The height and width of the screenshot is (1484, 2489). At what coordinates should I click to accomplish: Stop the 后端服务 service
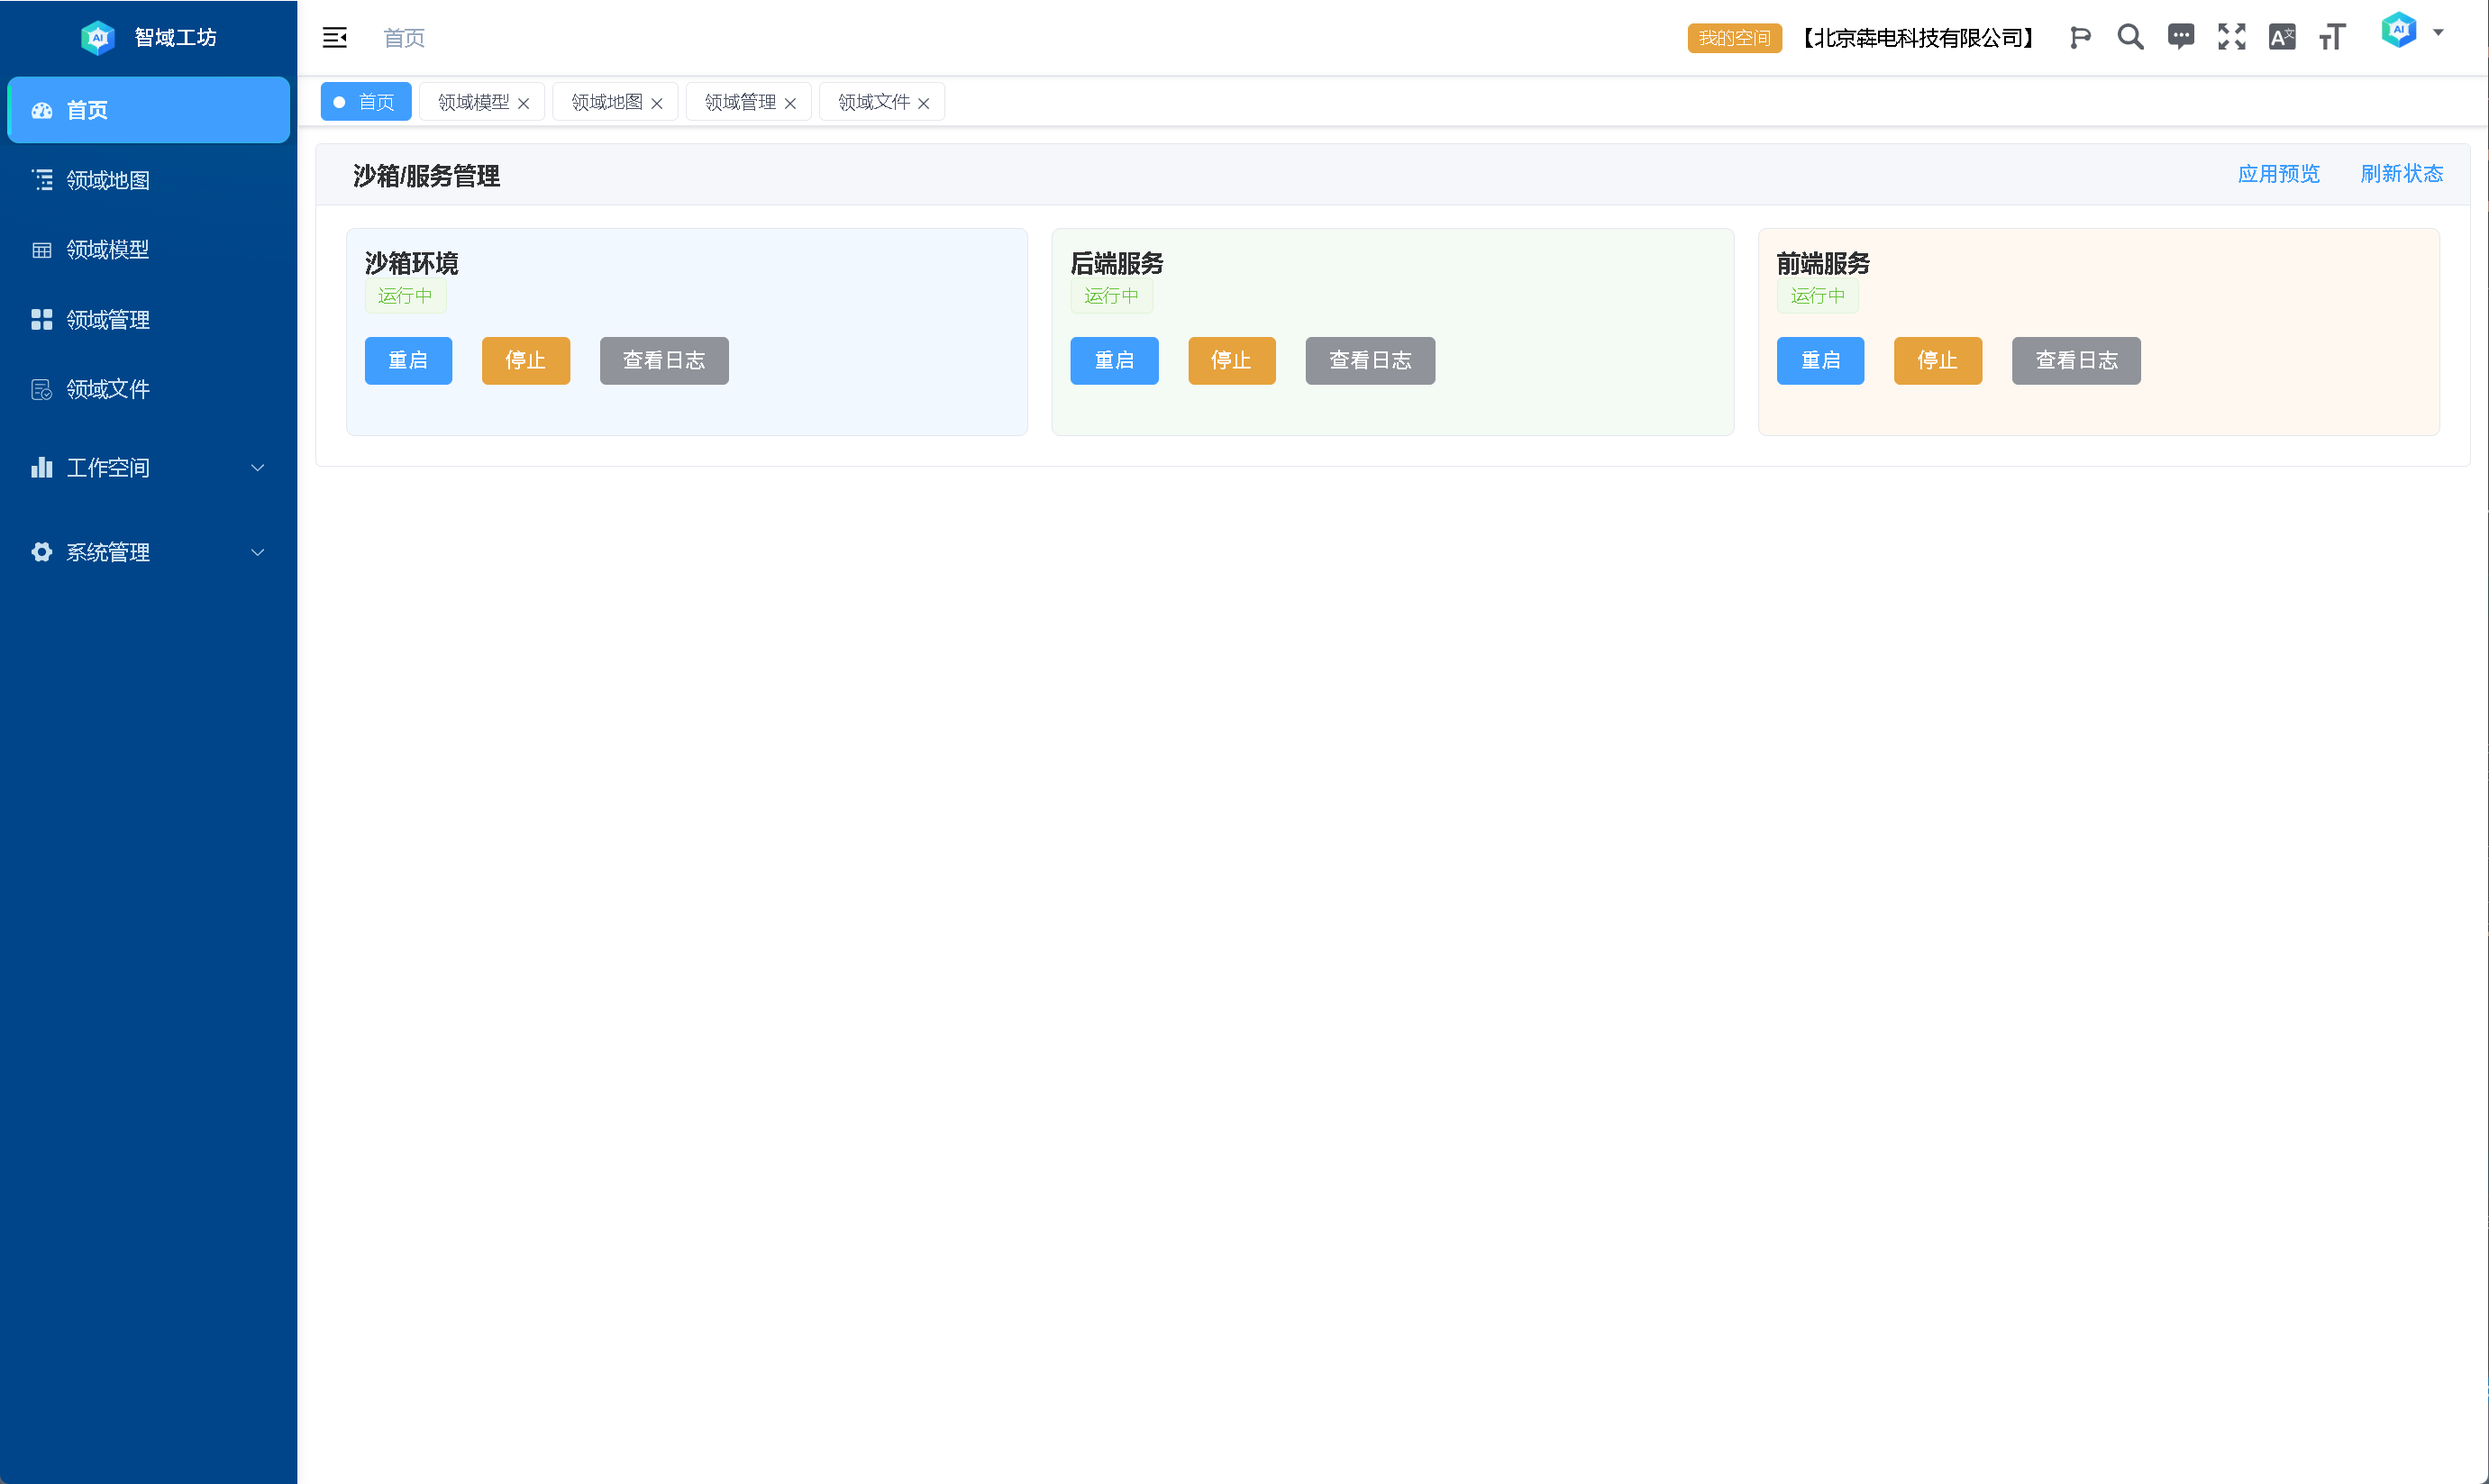(x=1231, y=360)
